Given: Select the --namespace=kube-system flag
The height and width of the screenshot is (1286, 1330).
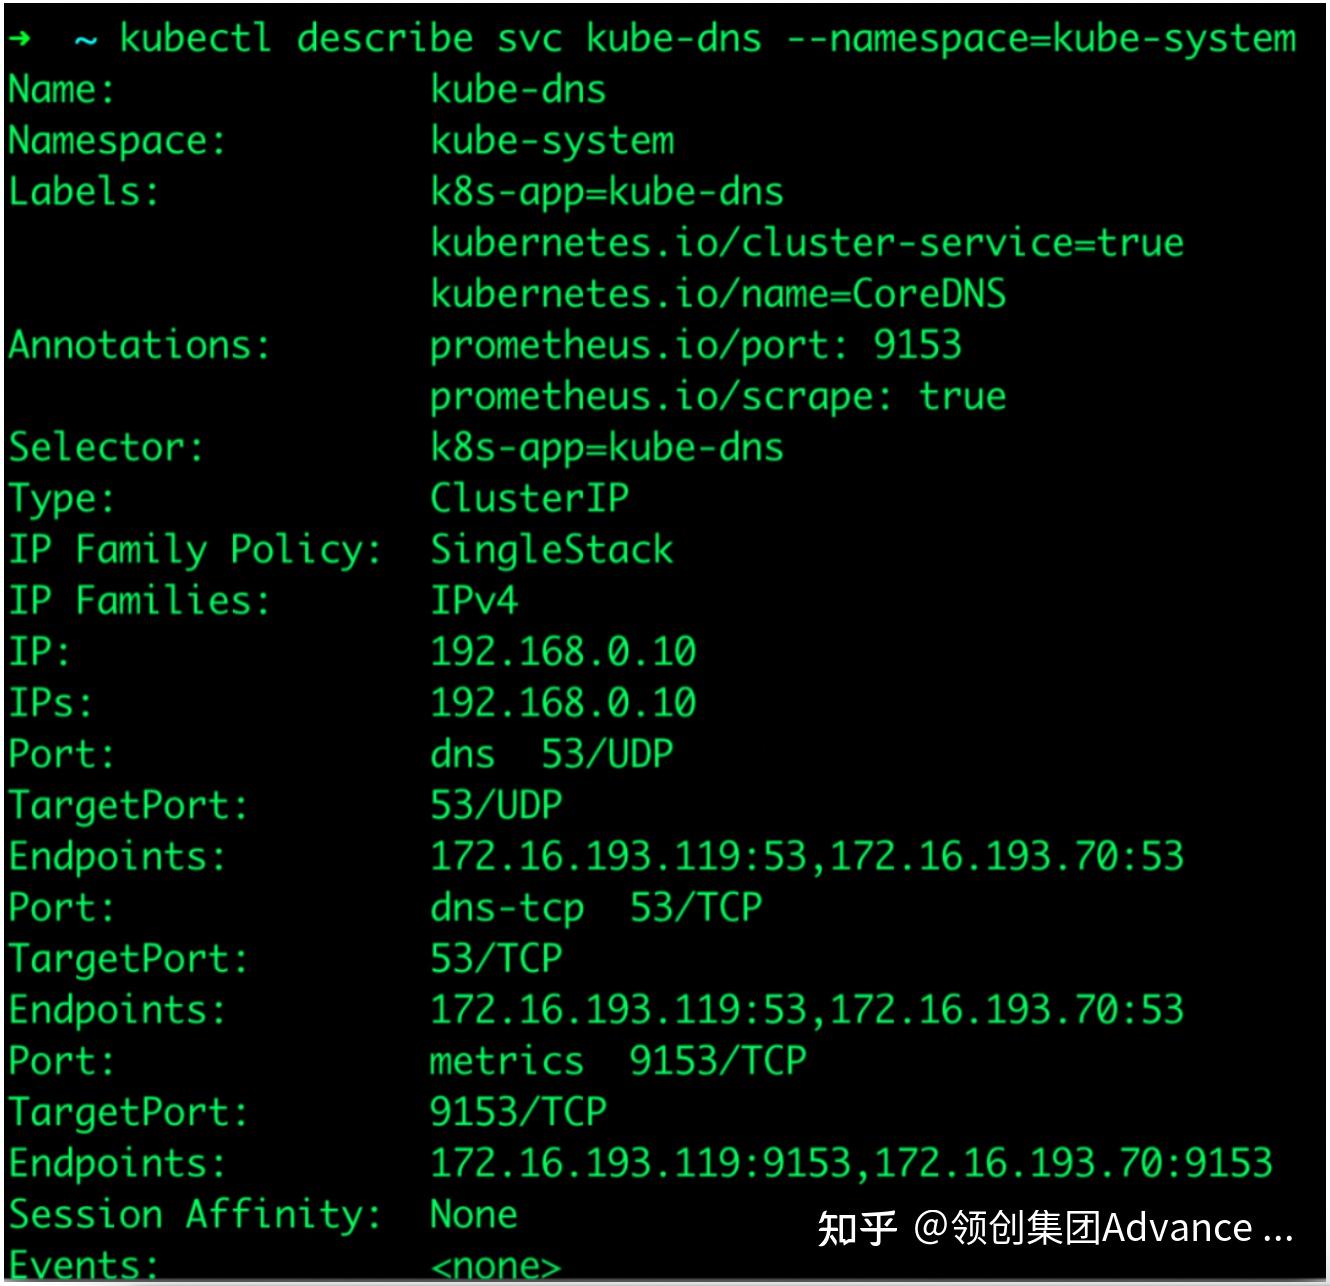Looking at the screenshot, I should 1042,40.
